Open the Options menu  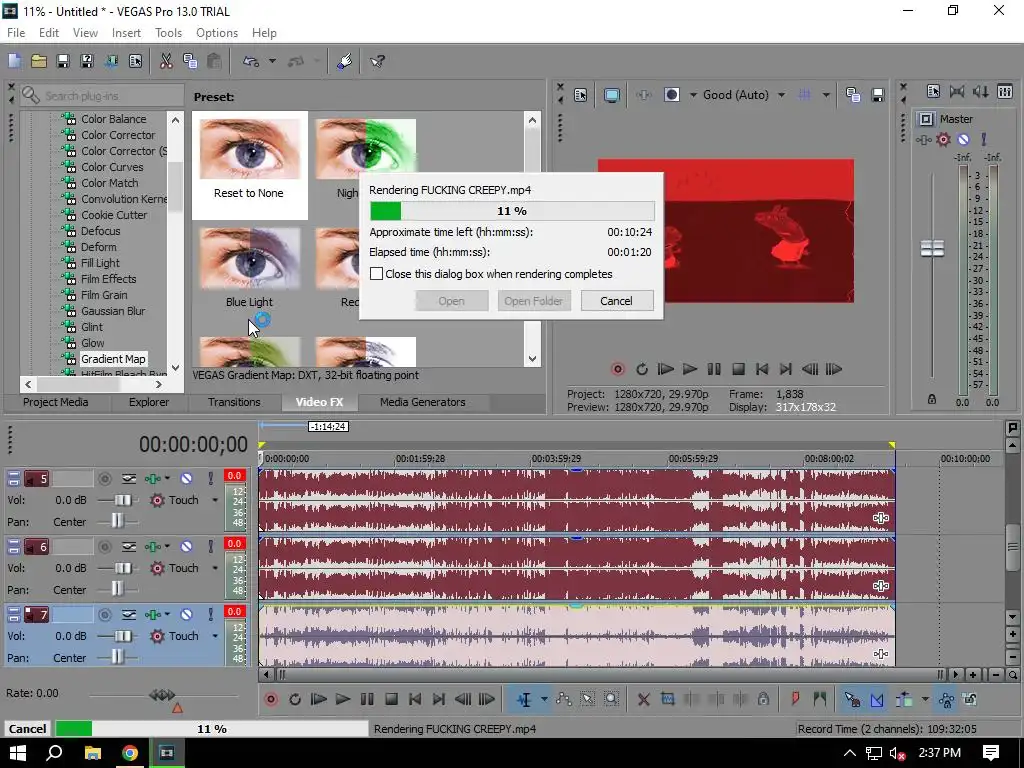[217, 33]
